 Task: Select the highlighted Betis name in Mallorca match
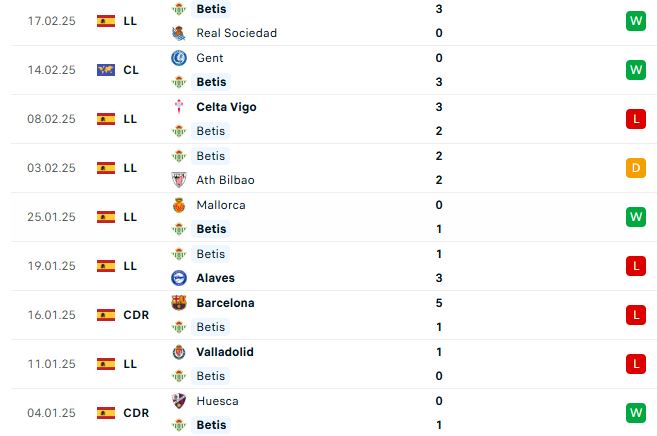pos(211,229)
